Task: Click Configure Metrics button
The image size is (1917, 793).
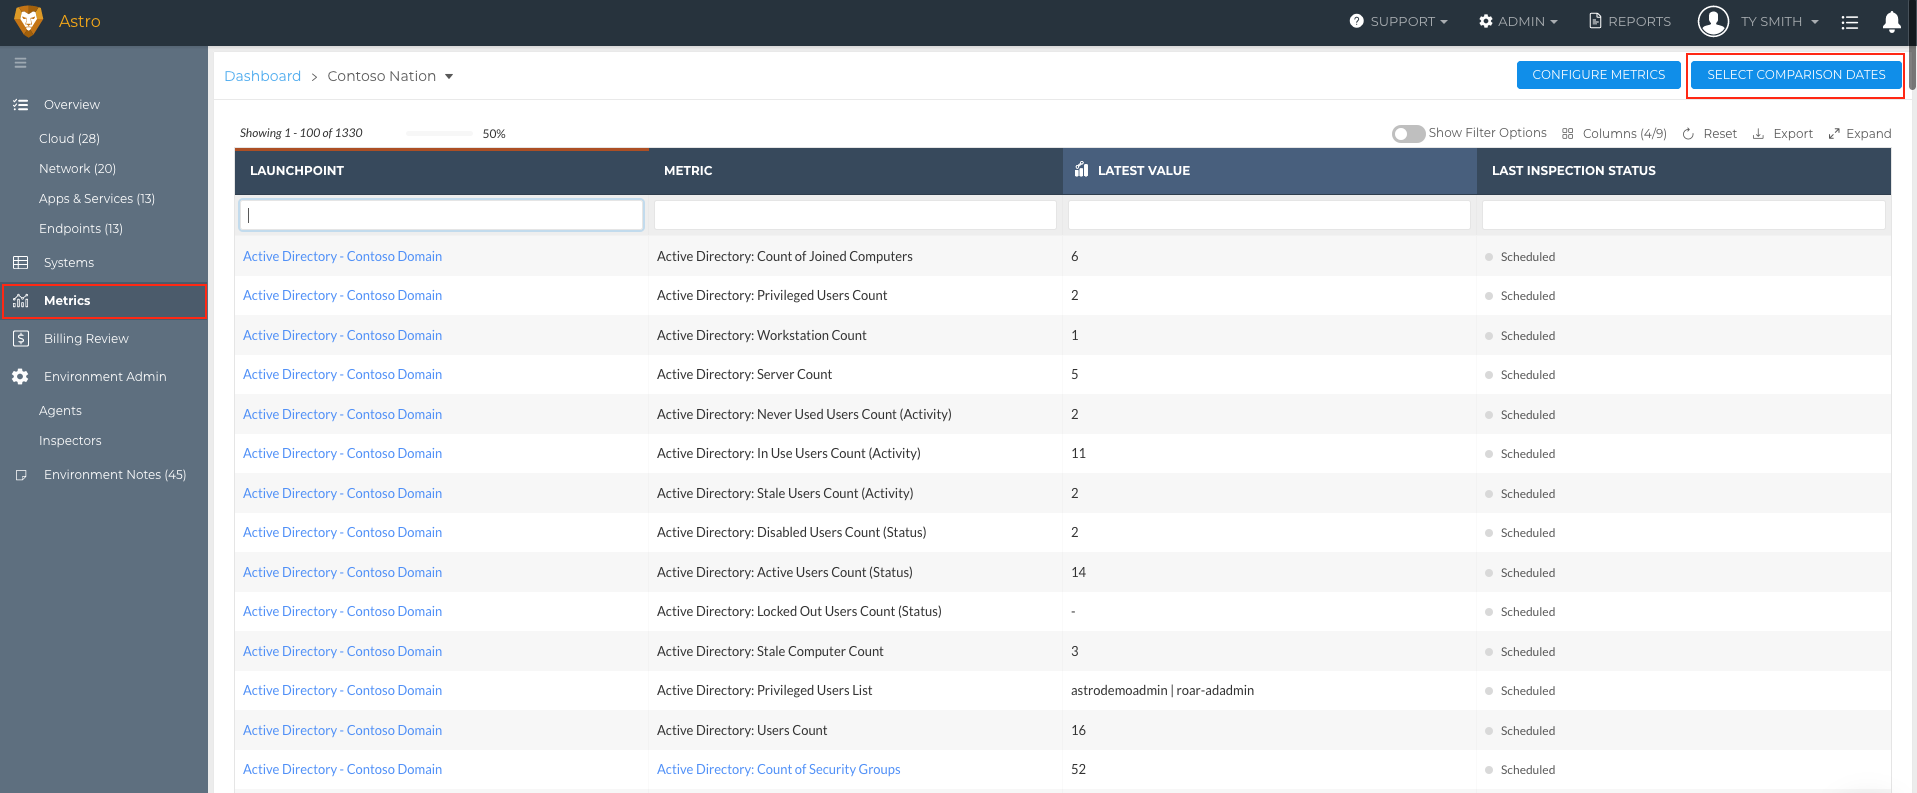Action: click(x=1598, y=75)
